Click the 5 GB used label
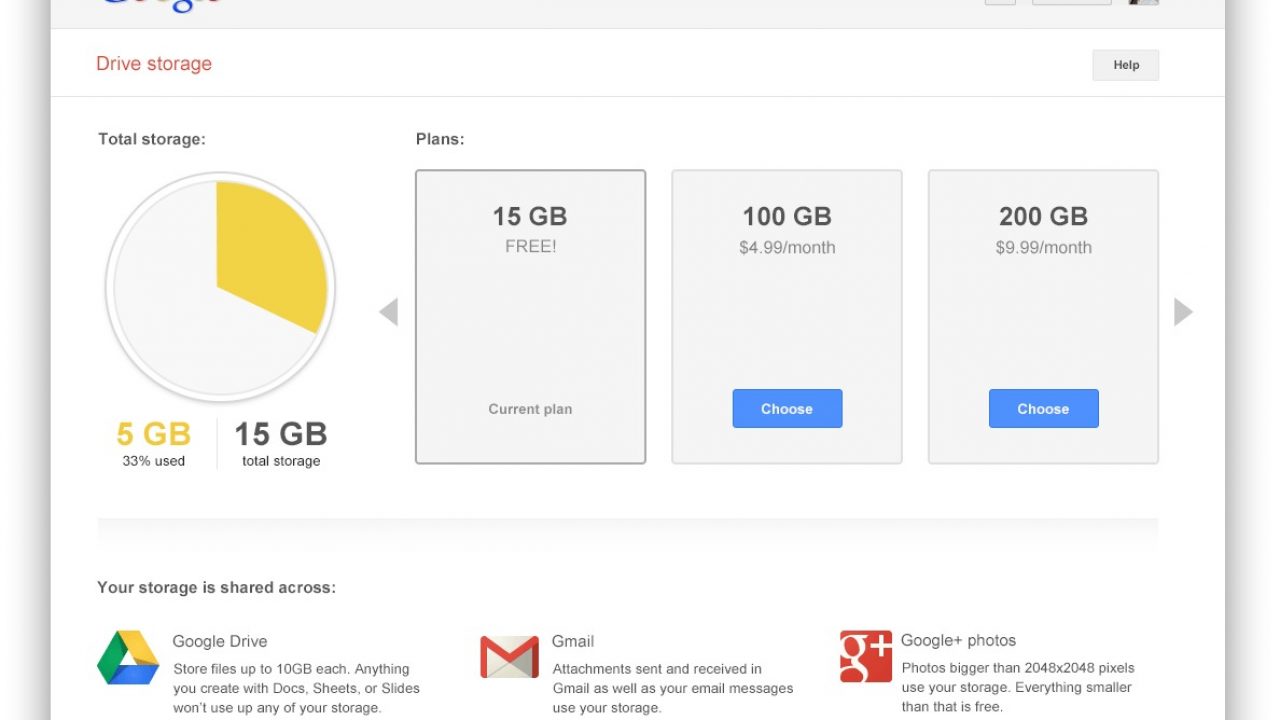The image size is (1280, 720). 153,434
